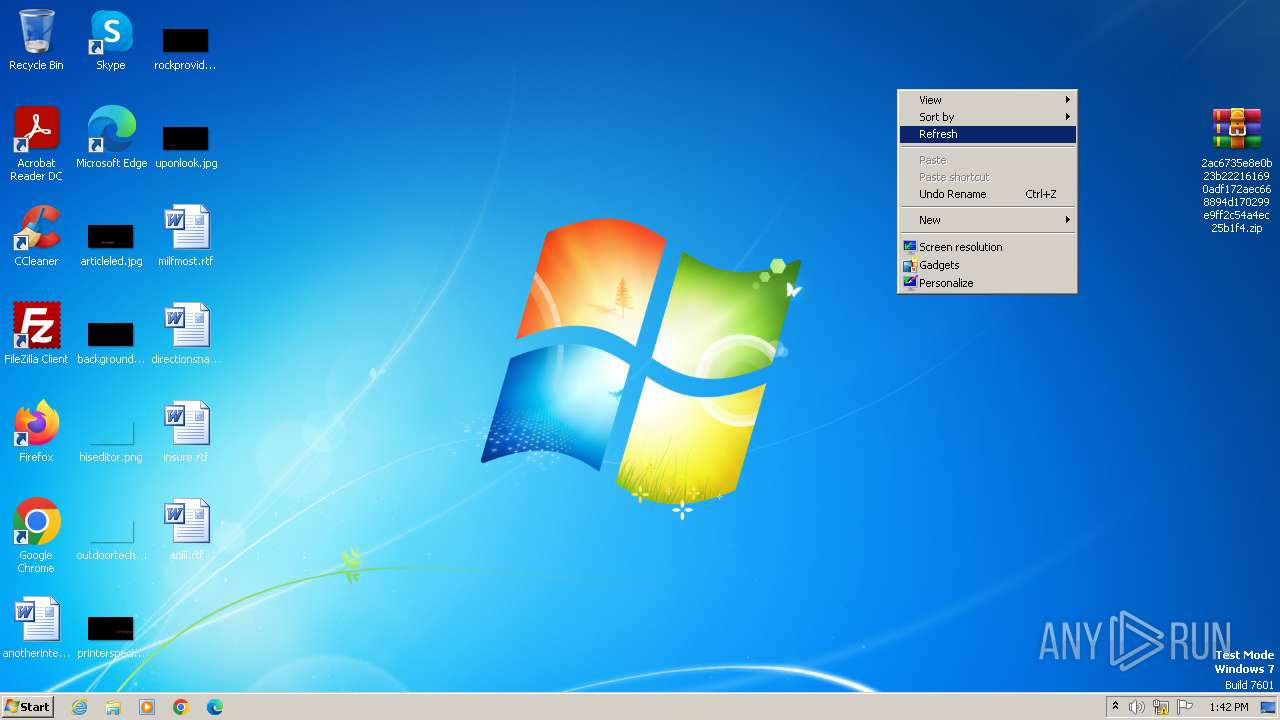This screenshot has height=720, width=1280.
Task: Expand the New submenu
Action: click(987, 220)
